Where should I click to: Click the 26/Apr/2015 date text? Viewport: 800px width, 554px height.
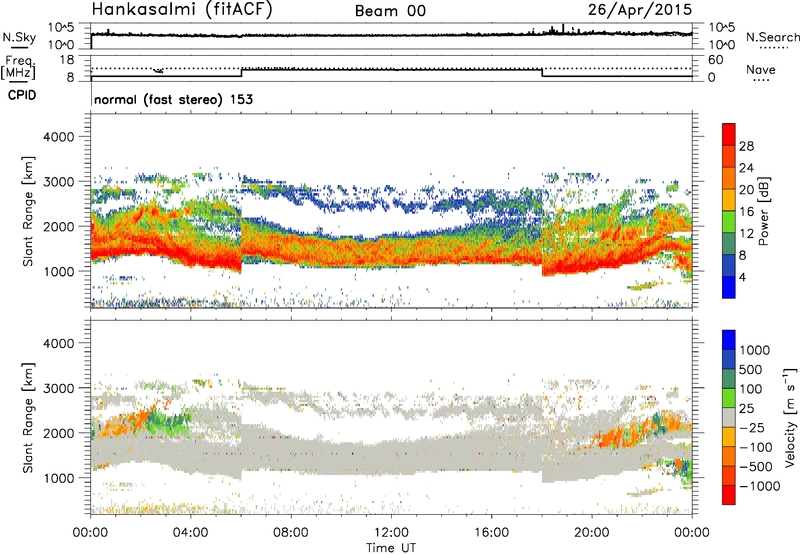pos(640,10)
